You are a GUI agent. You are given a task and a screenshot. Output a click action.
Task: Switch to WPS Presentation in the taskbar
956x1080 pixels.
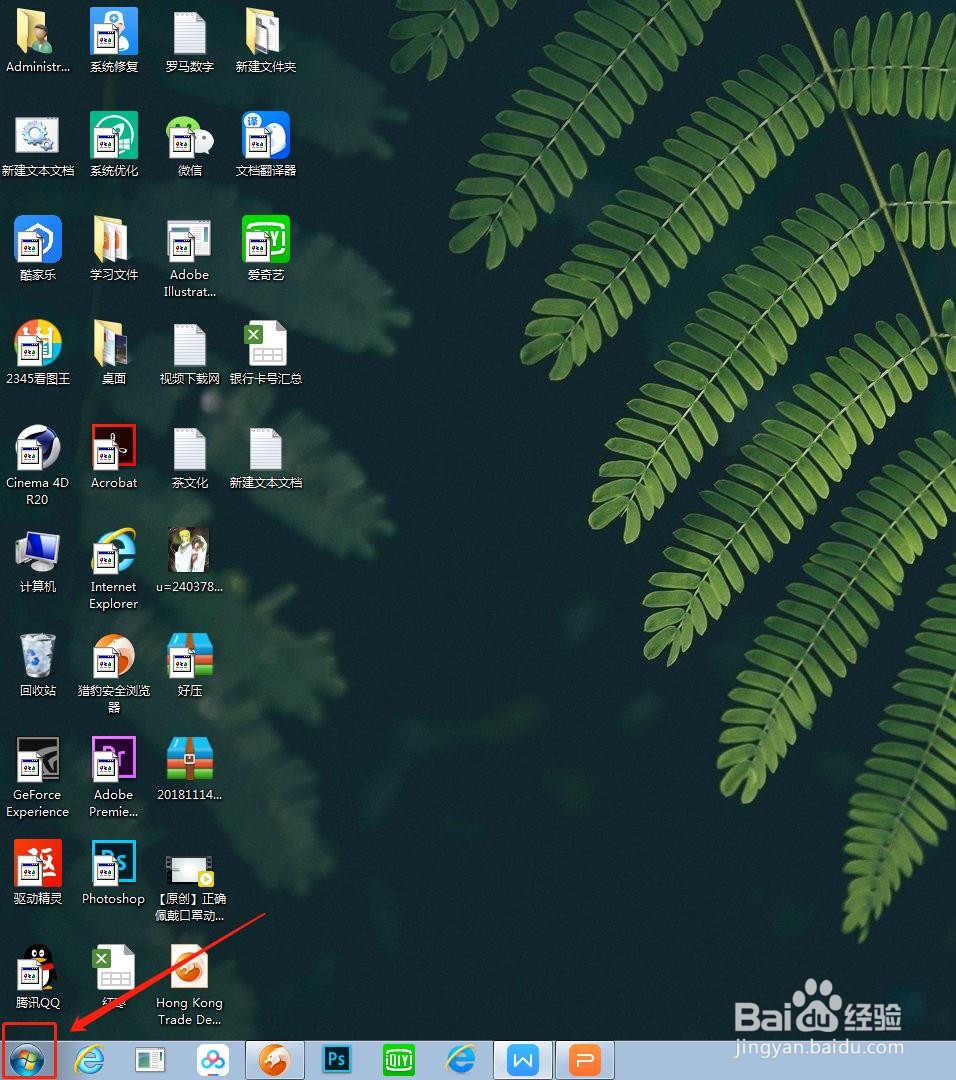pyautogui.click(x=585, y=1059)
